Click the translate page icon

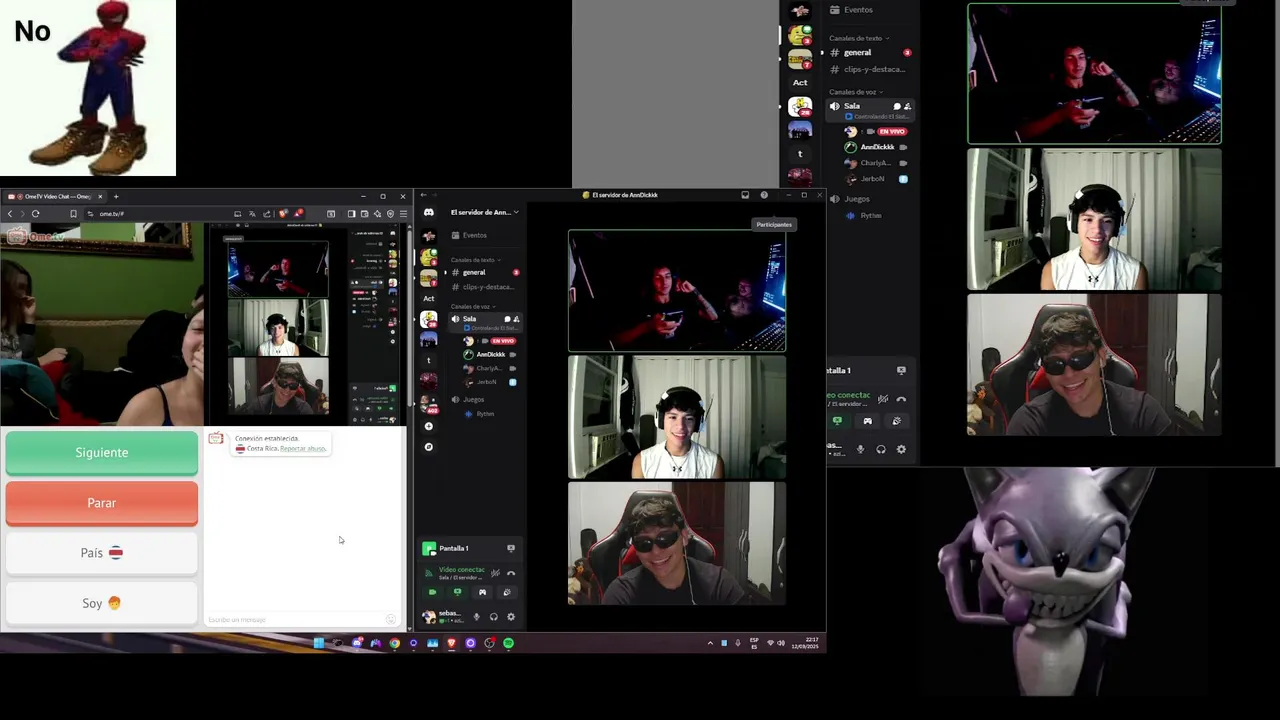point(252,214)
